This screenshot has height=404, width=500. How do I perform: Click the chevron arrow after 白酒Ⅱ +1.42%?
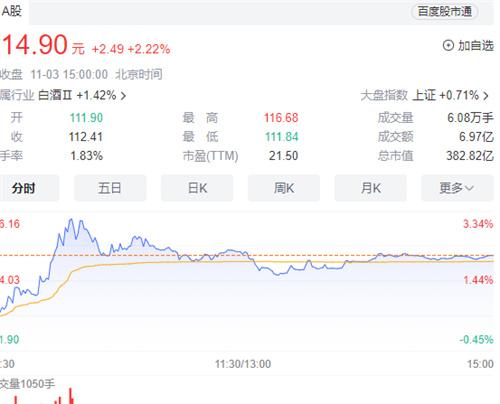[123, 96]
